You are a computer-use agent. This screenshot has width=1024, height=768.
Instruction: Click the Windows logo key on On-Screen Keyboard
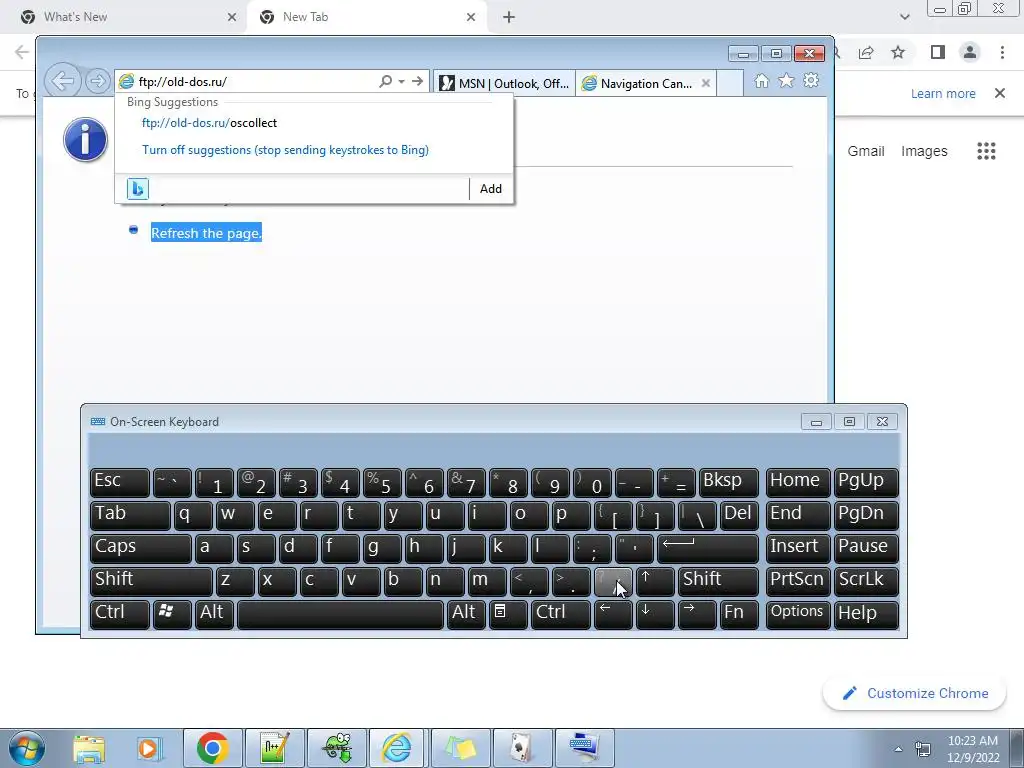coord(172,615)
